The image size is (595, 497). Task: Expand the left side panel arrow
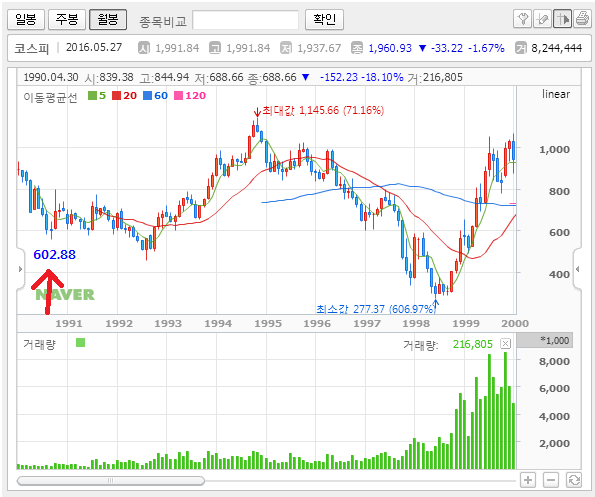20,269
